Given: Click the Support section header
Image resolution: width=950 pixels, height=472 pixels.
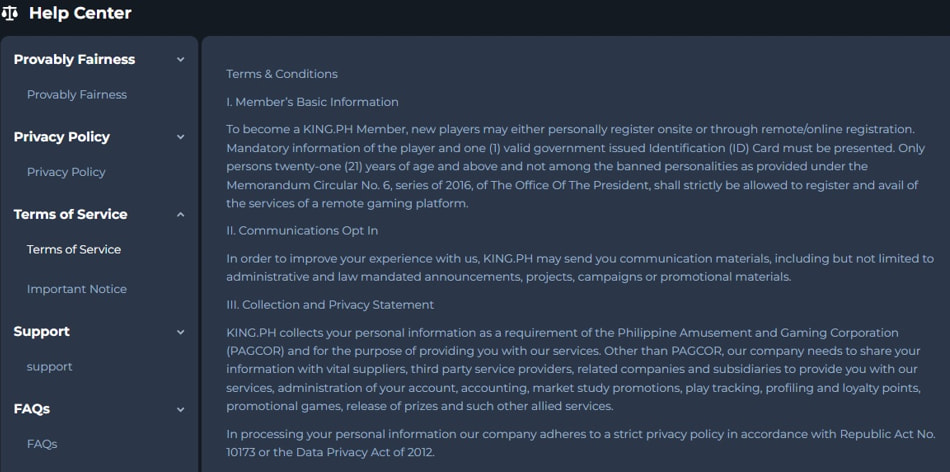Looking at the screenshot, I should tap(42, 331).
